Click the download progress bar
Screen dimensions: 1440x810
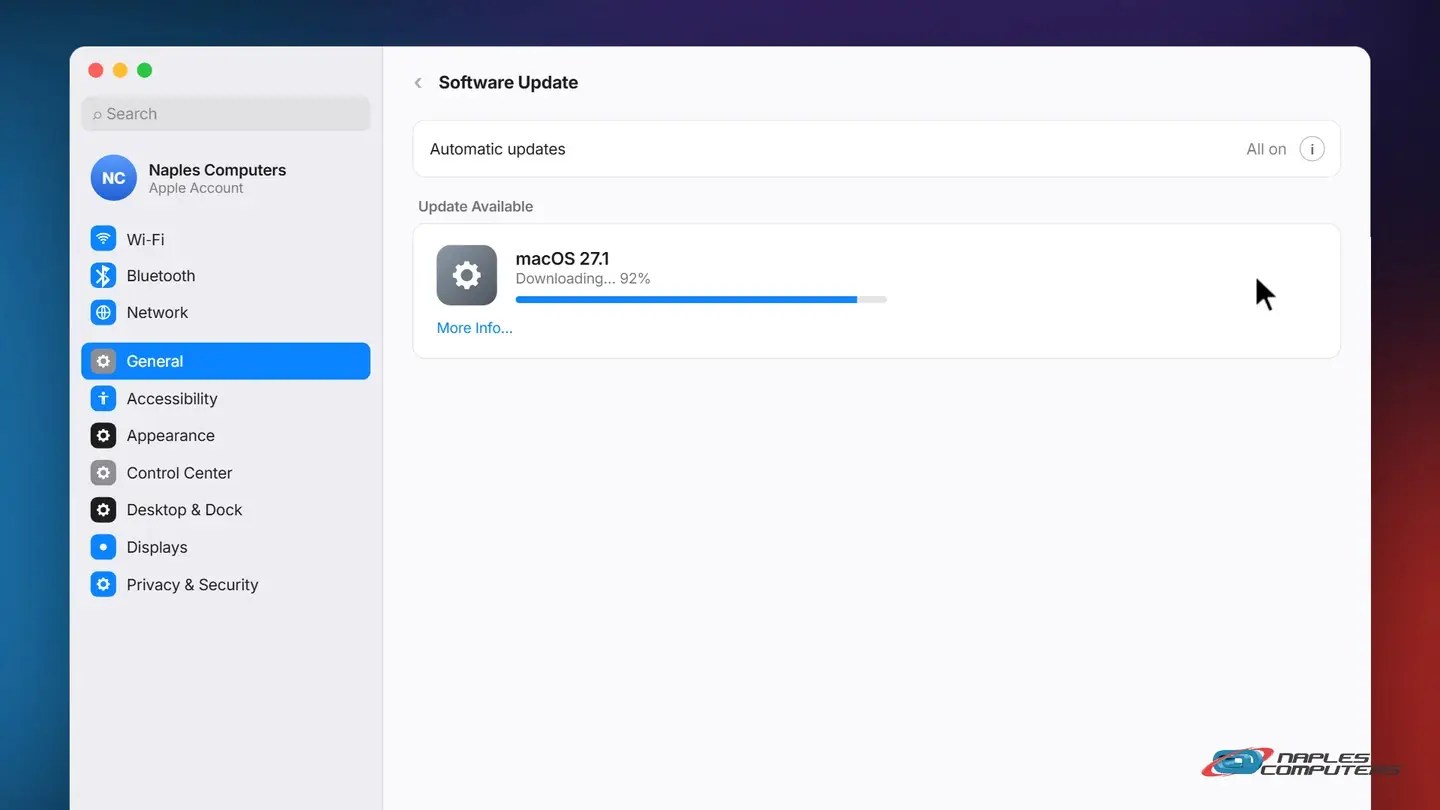pyautogui.click(x=701, y=299)
